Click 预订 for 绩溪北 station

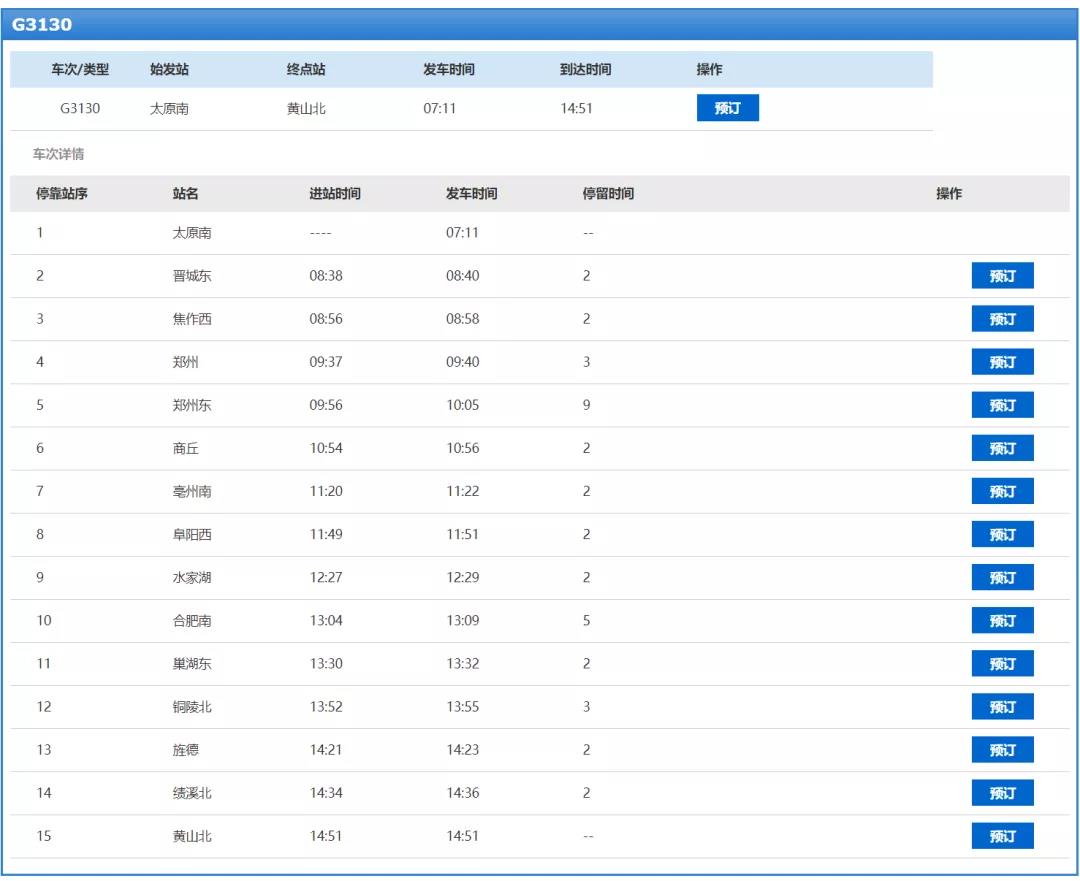tap(1002, 793)
